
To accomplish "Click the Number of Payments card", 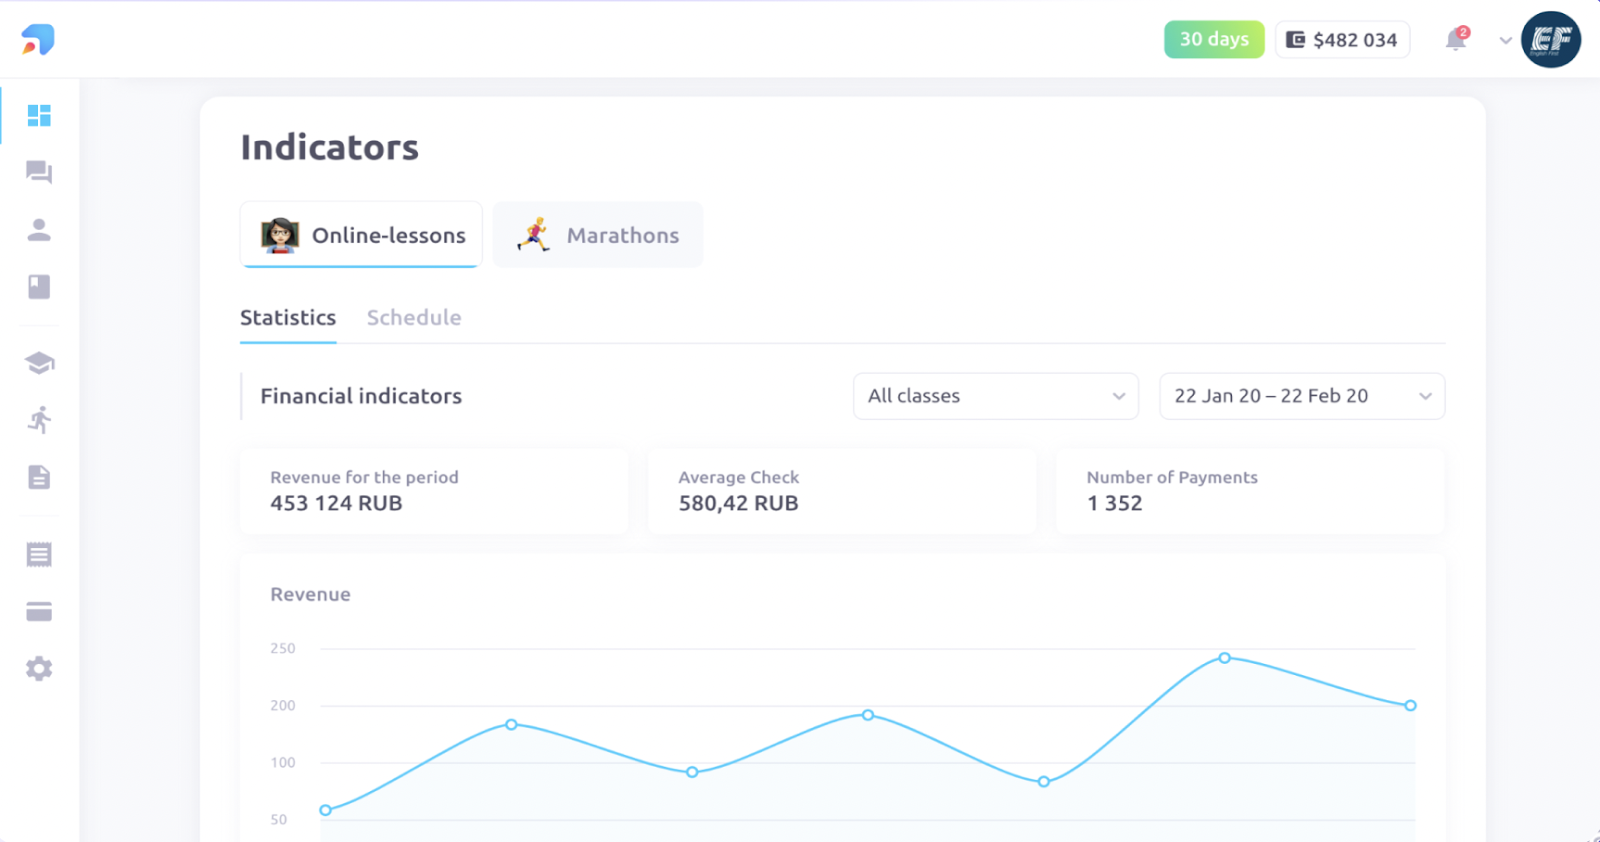I will [x=1250, y=491].
